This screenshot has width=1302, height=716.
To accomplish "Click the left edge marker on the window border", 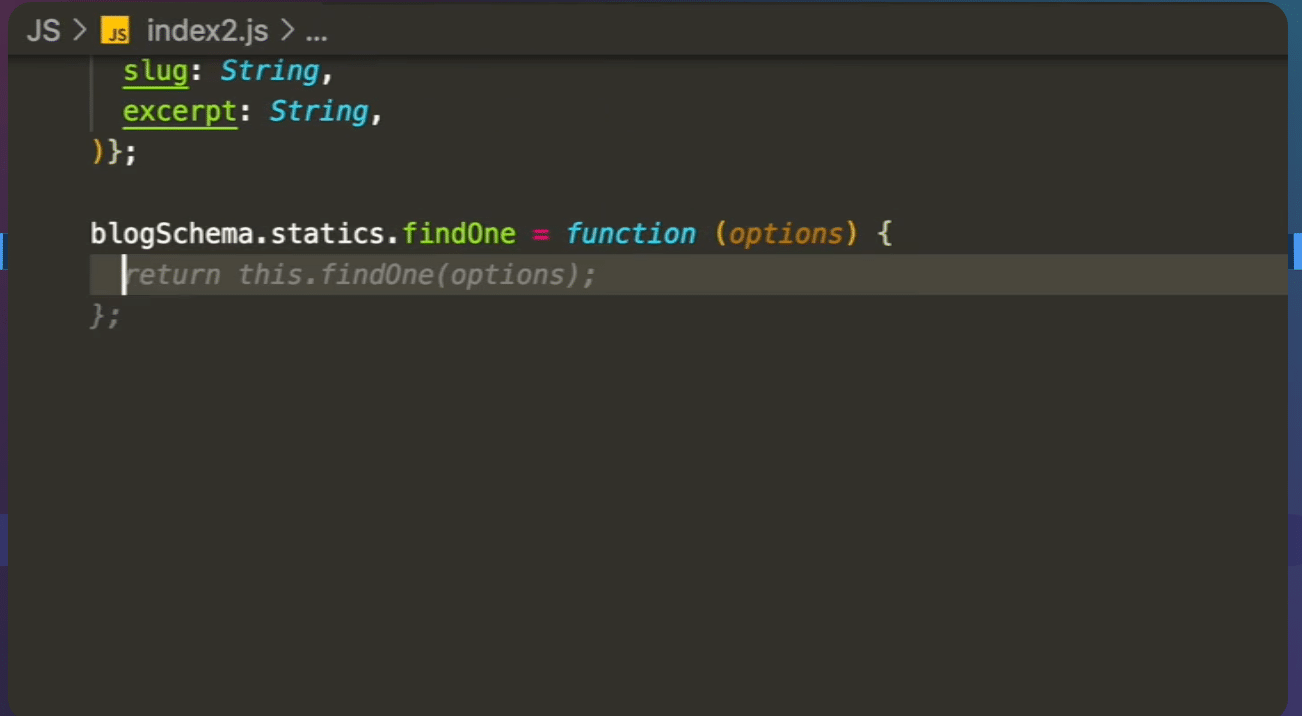I will coord(4,251).
